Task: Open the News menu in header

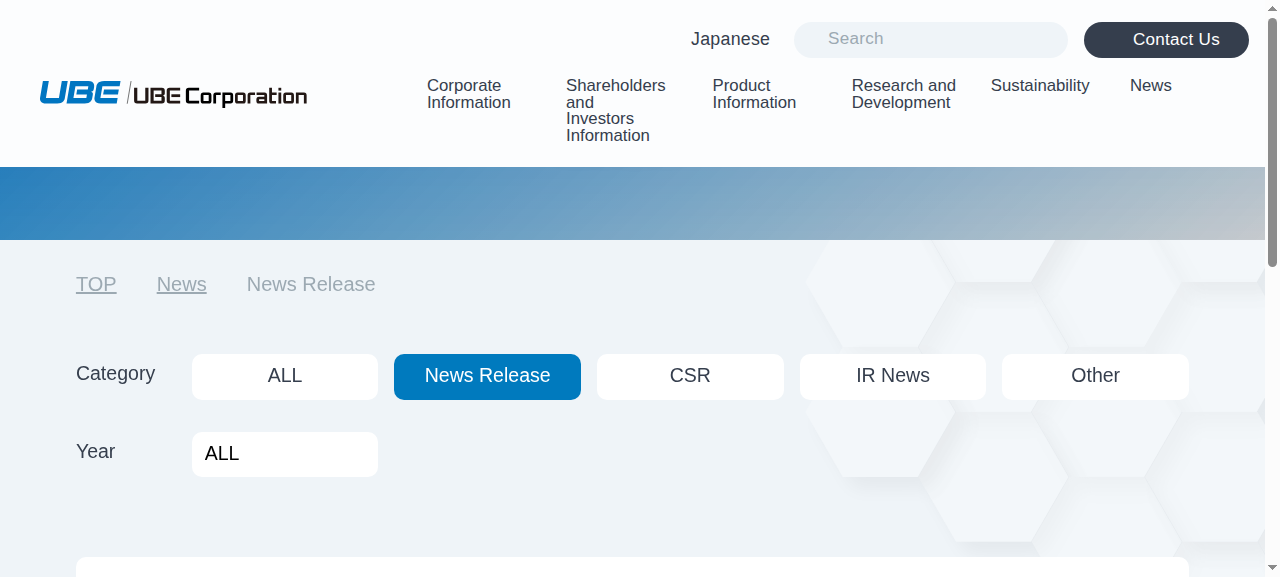Action: (1151, 86)
